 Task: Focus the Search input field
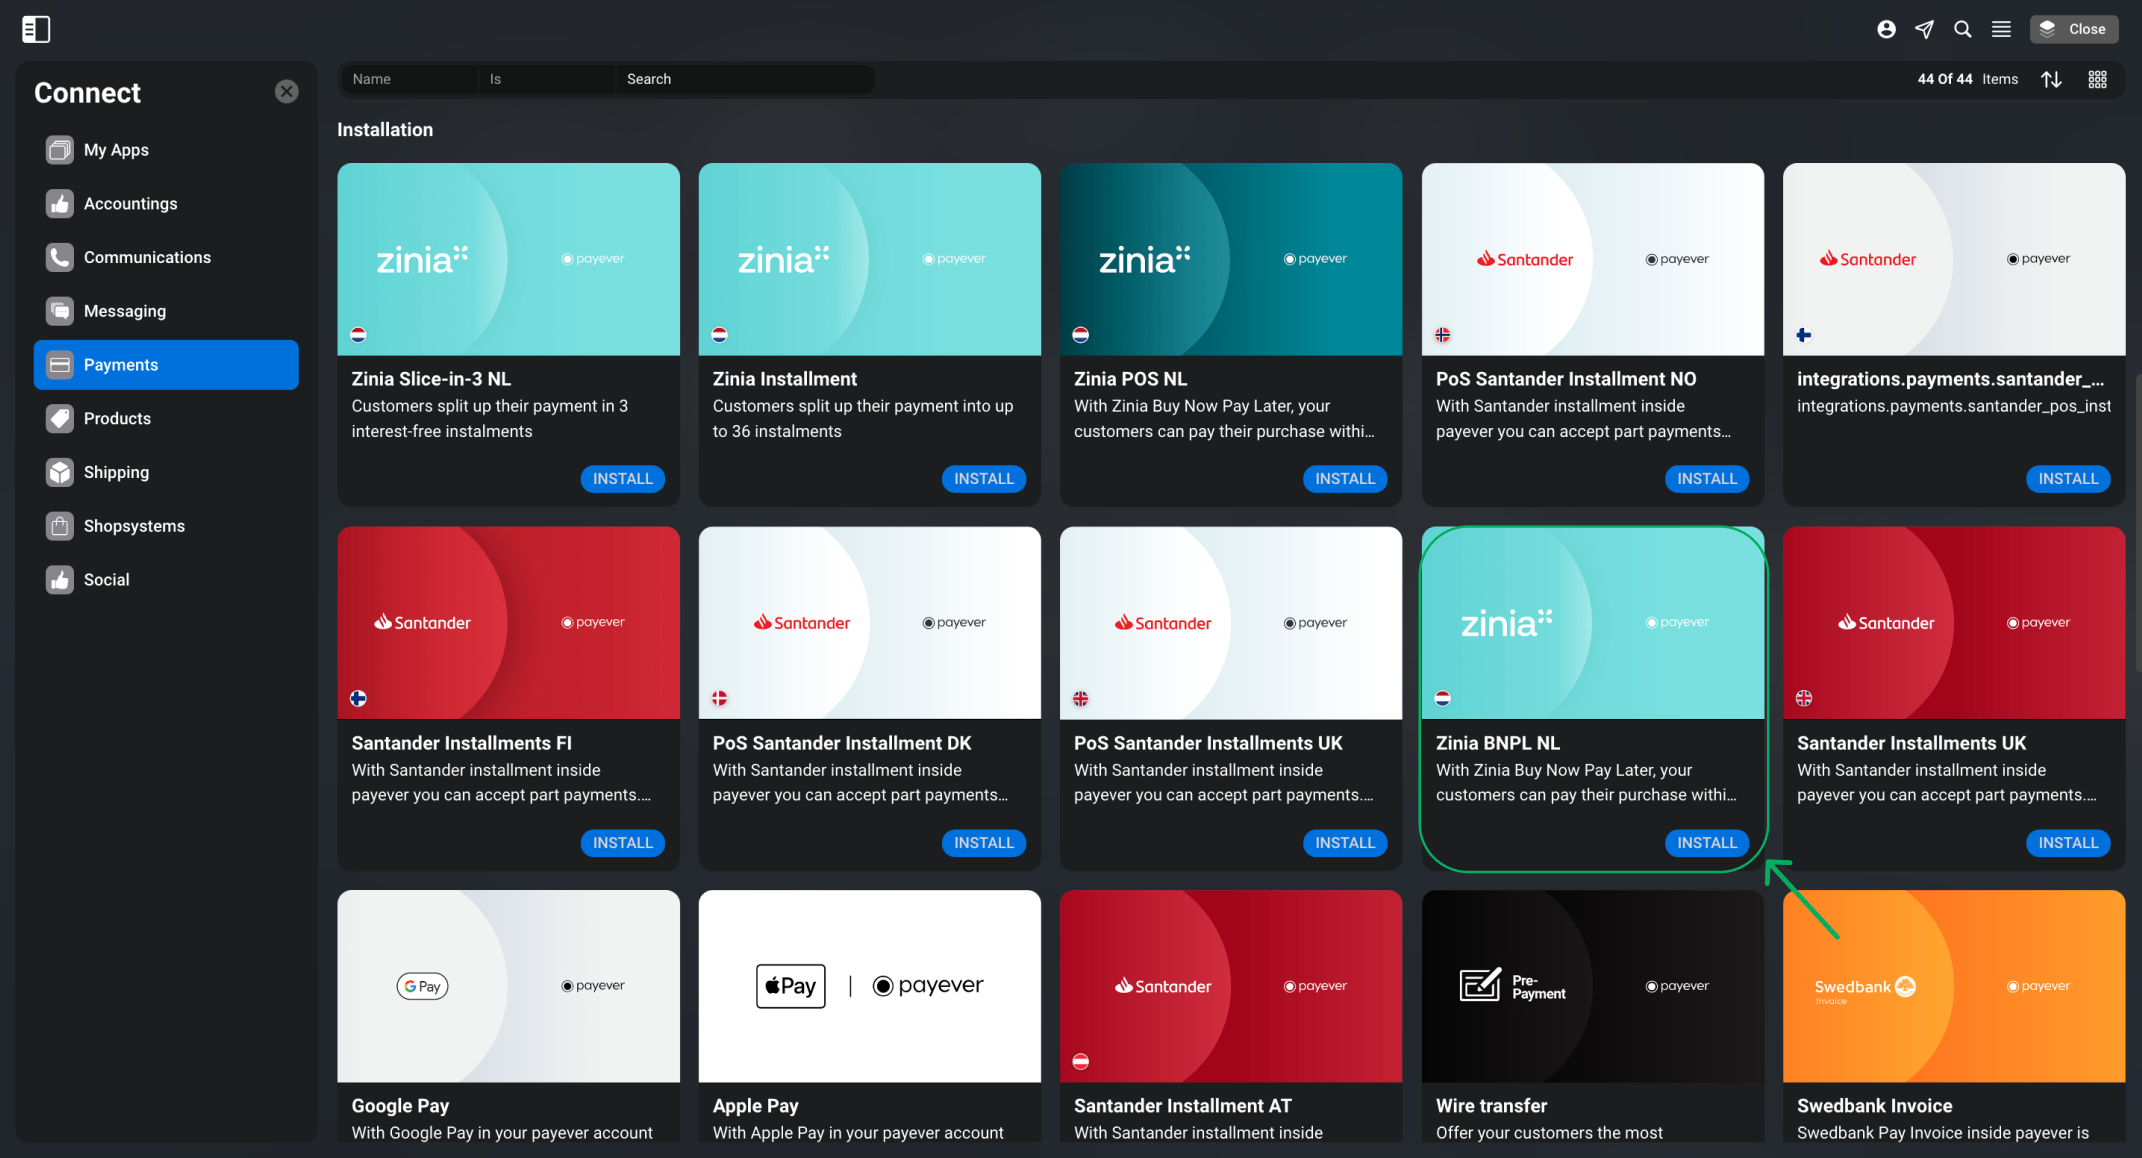point(745,79)
